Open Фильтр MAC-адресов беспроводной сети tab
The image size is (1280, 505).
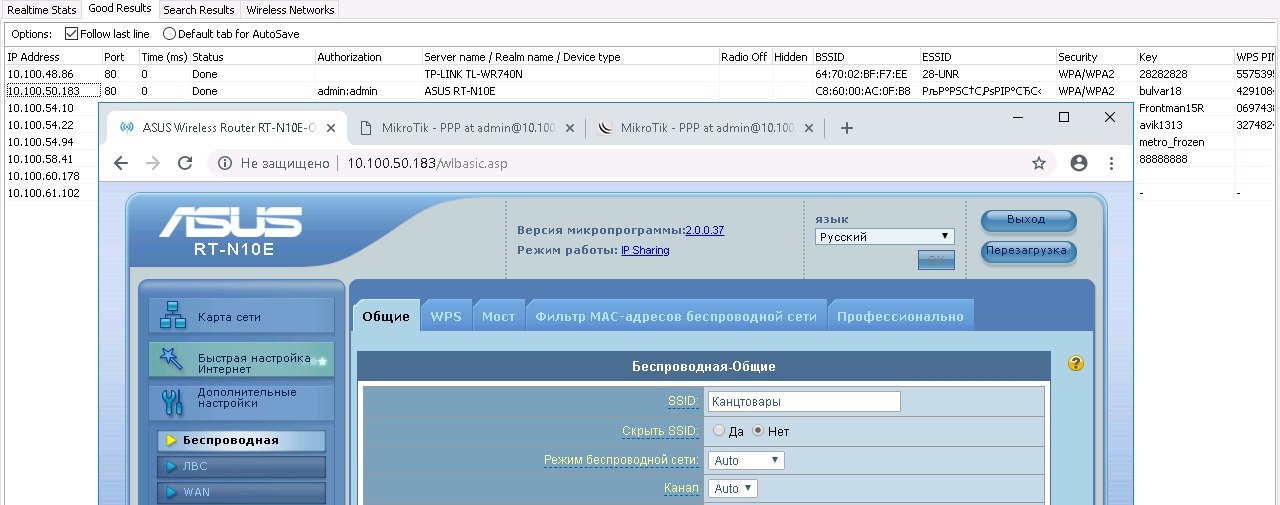pyautogui.click(x=676, y=316)
